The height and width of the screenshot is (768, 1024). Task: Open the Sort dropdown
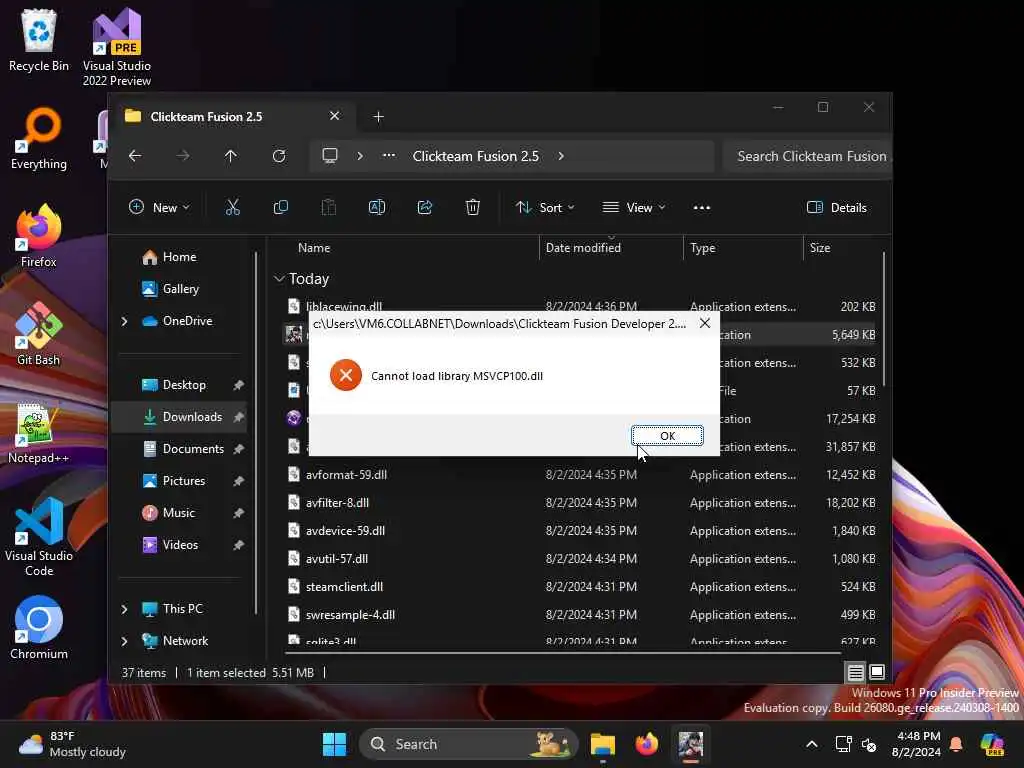coord(545,208)
